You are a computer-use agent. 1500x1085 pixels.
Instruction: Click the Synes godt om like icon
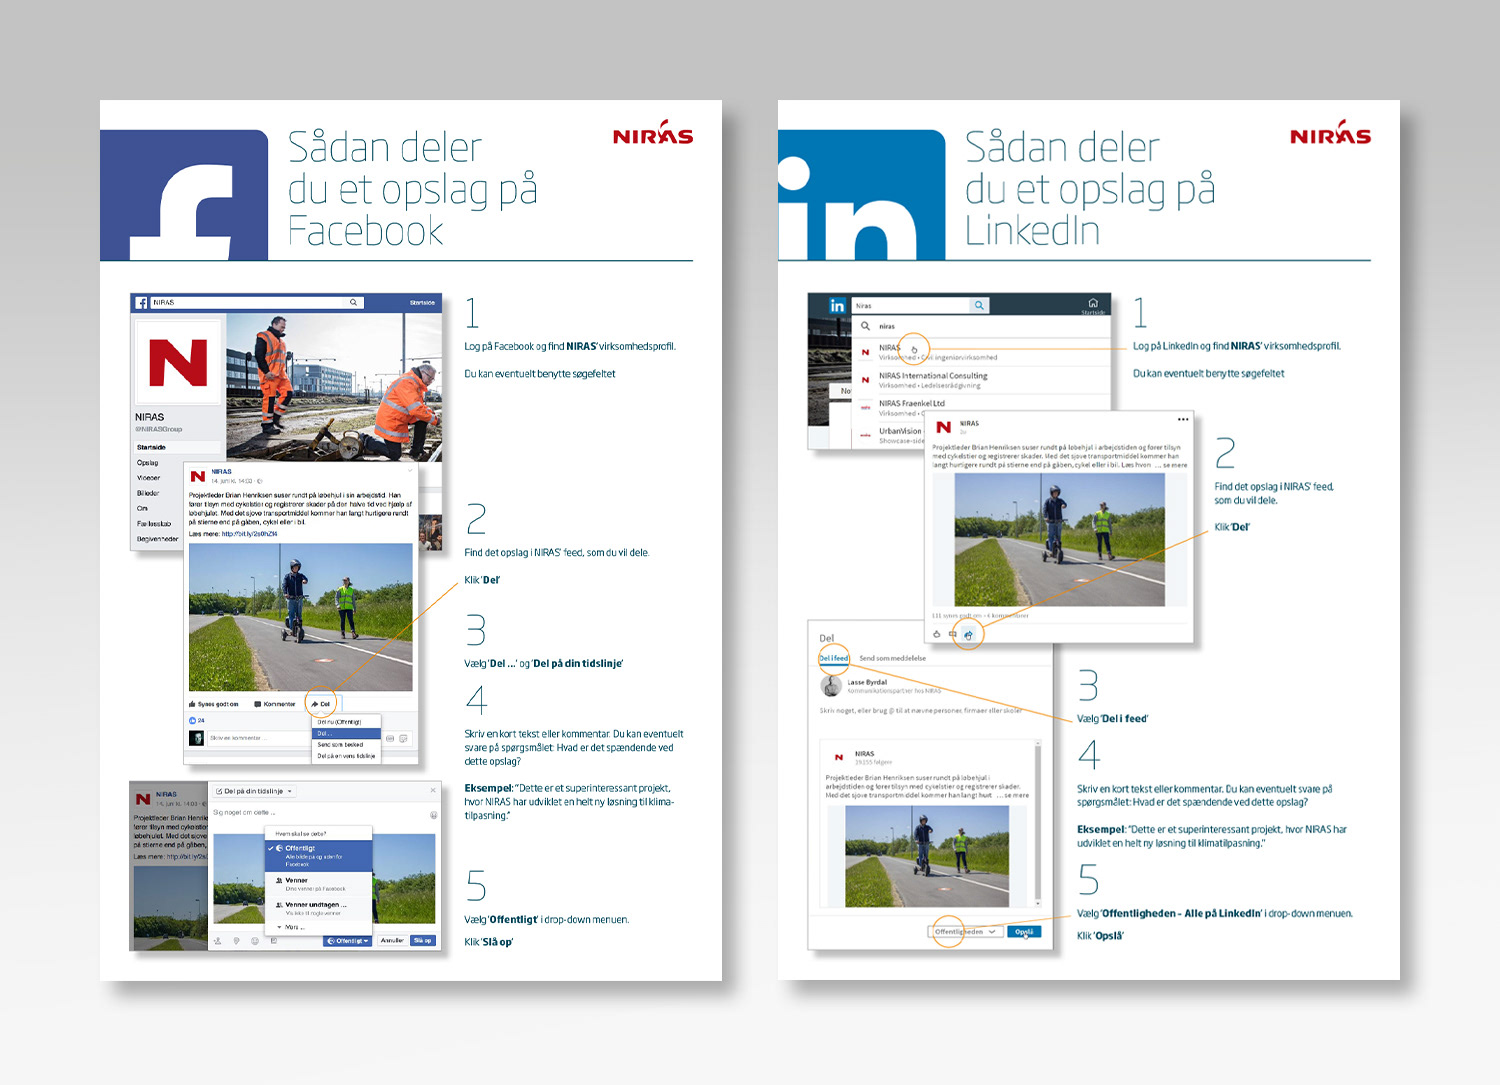(x=192, y=704)
